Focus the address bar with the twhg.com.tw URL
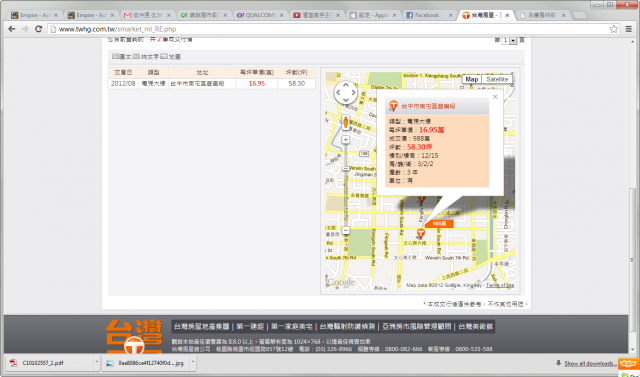Image resolution: width=640 pixels, height=377 pixels. [x=327, y=29]
